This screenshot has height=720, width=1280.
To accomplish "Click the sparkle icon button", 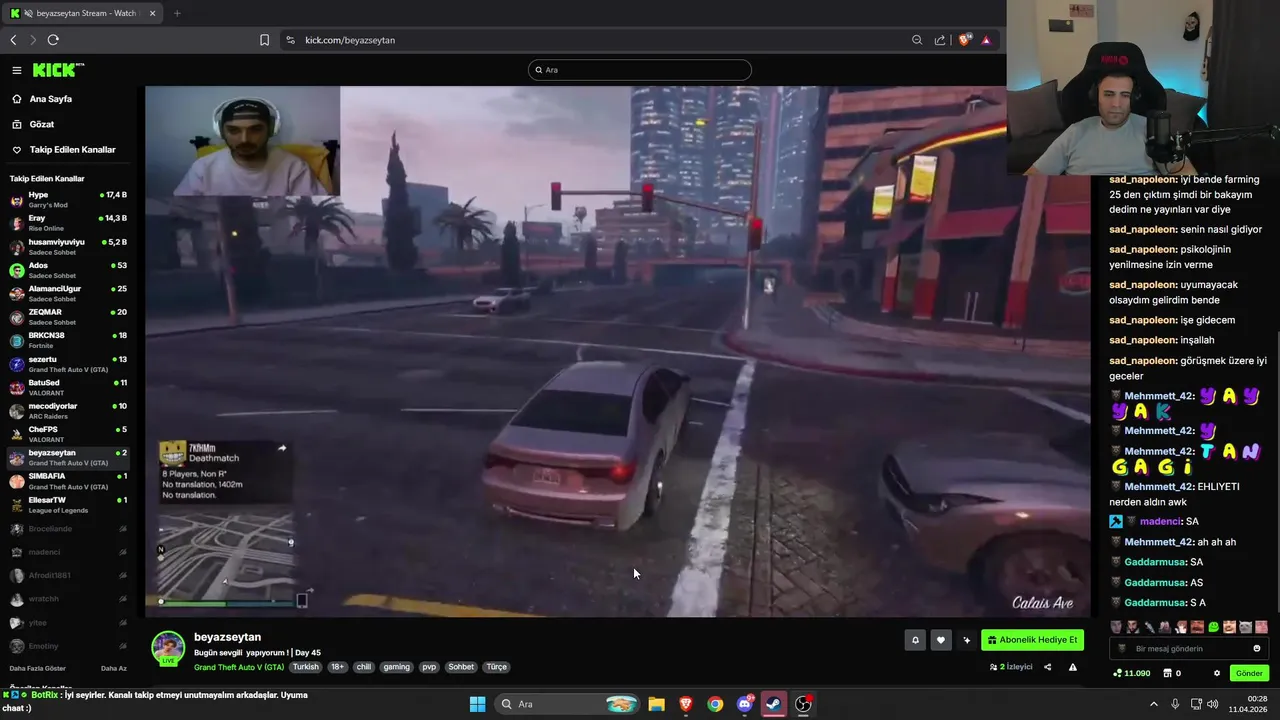I will pyautogui.click(x=966, y=640).
